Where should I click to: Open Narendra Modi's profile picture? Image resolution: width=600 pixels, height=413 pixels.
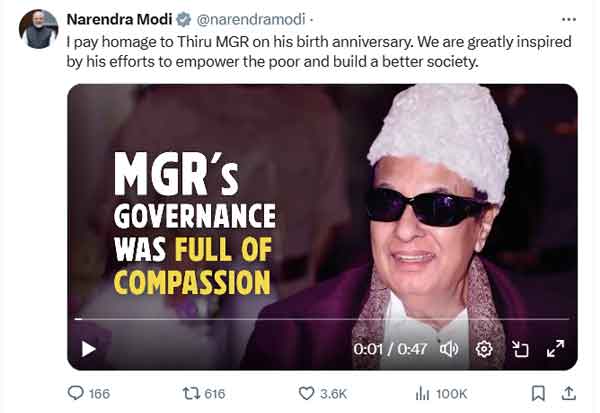click(38, 29)
